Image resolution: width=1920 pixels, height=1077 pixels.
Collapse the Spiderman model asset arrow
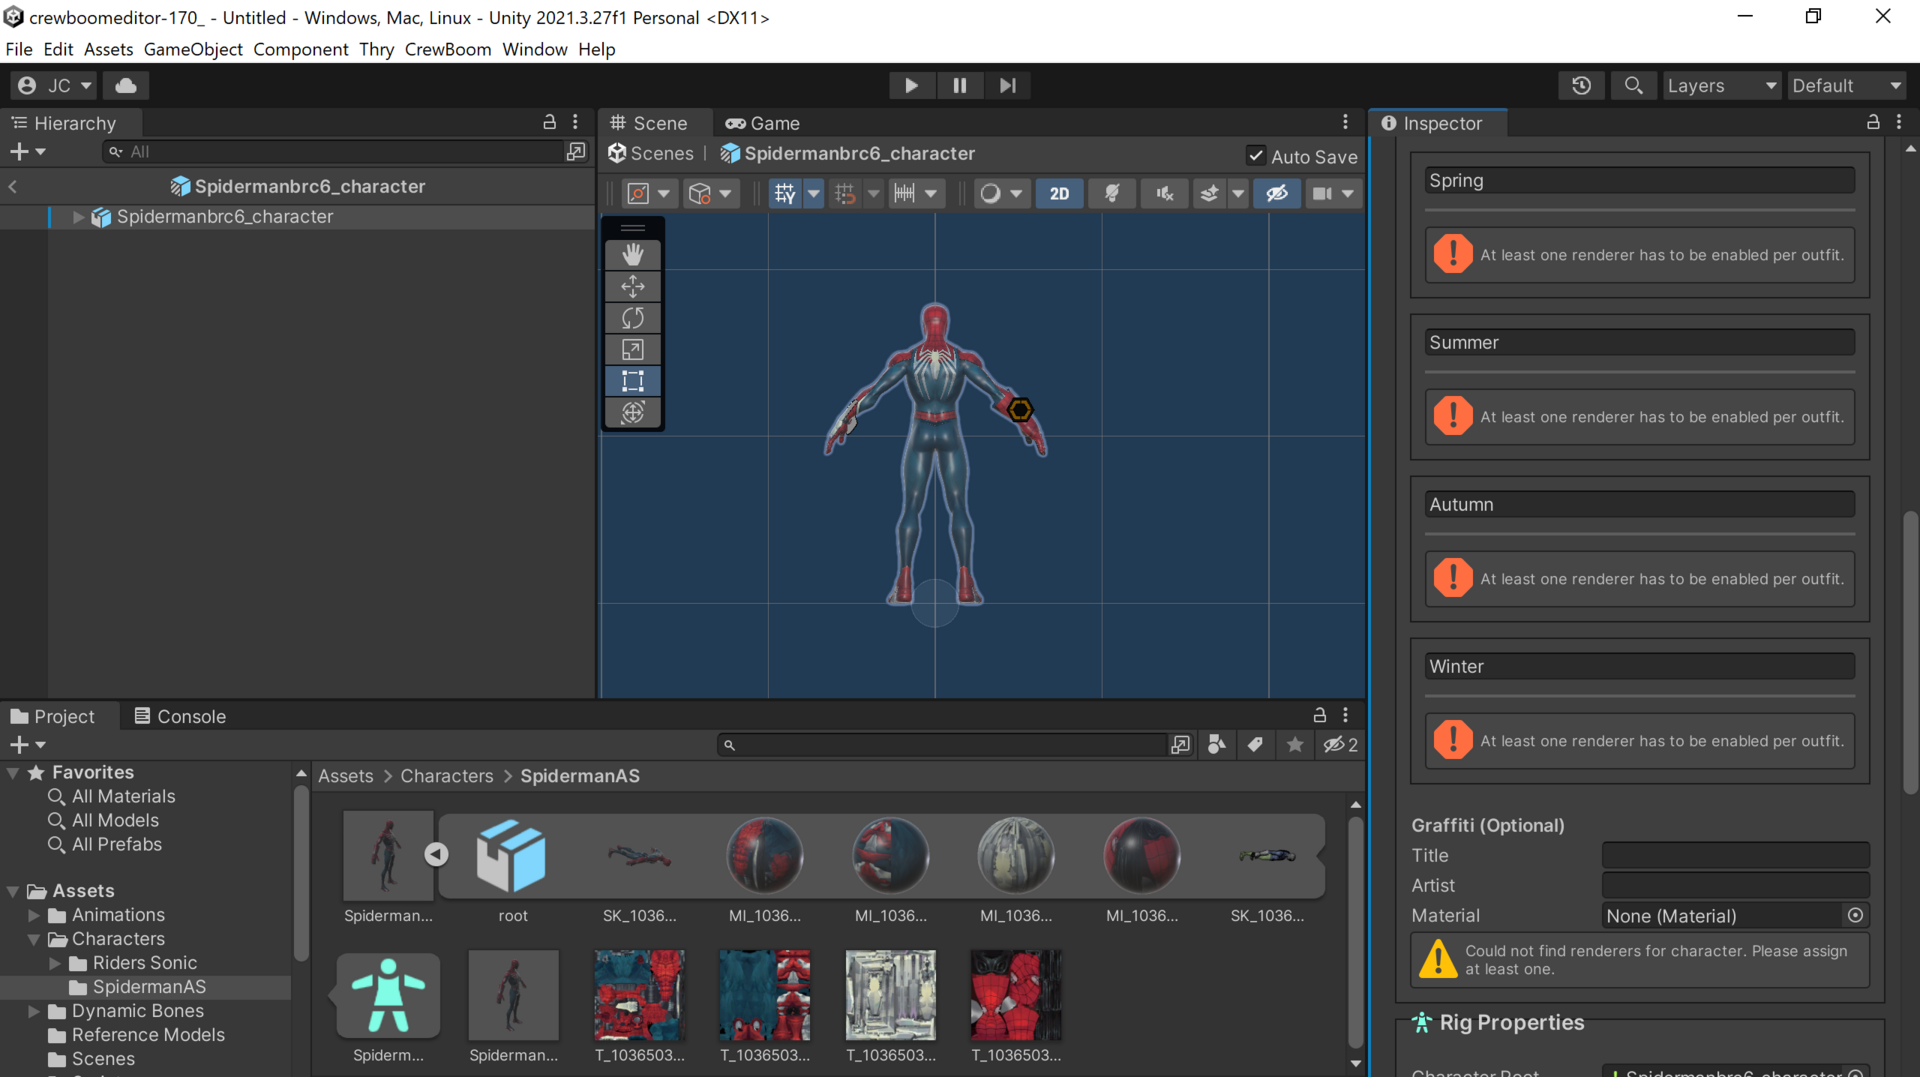coord(436,854)
